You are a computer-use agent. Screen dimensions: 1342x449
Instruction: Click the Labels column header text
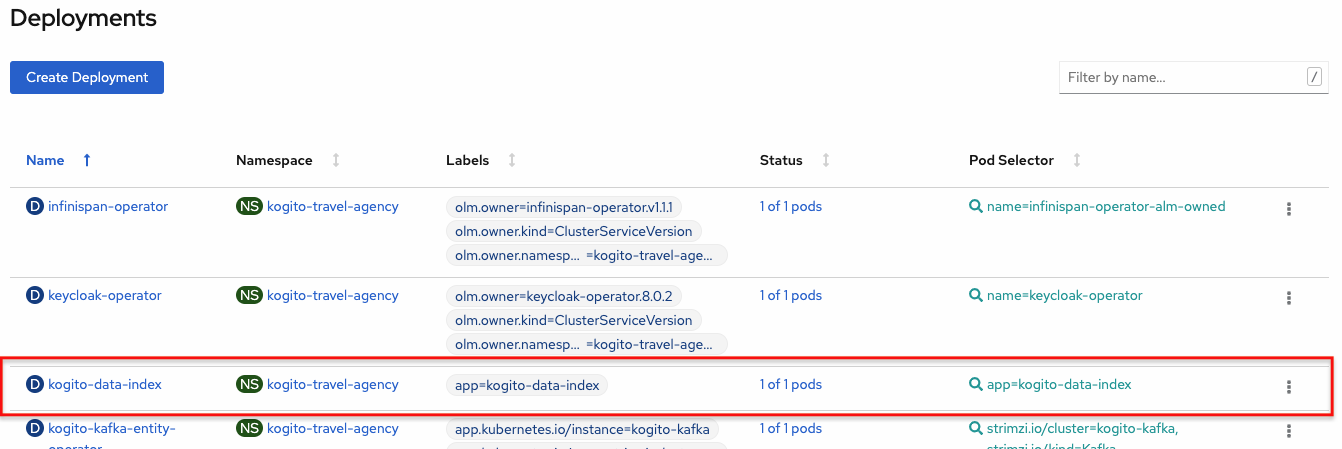pyautogui.click(x=467, y=160)
